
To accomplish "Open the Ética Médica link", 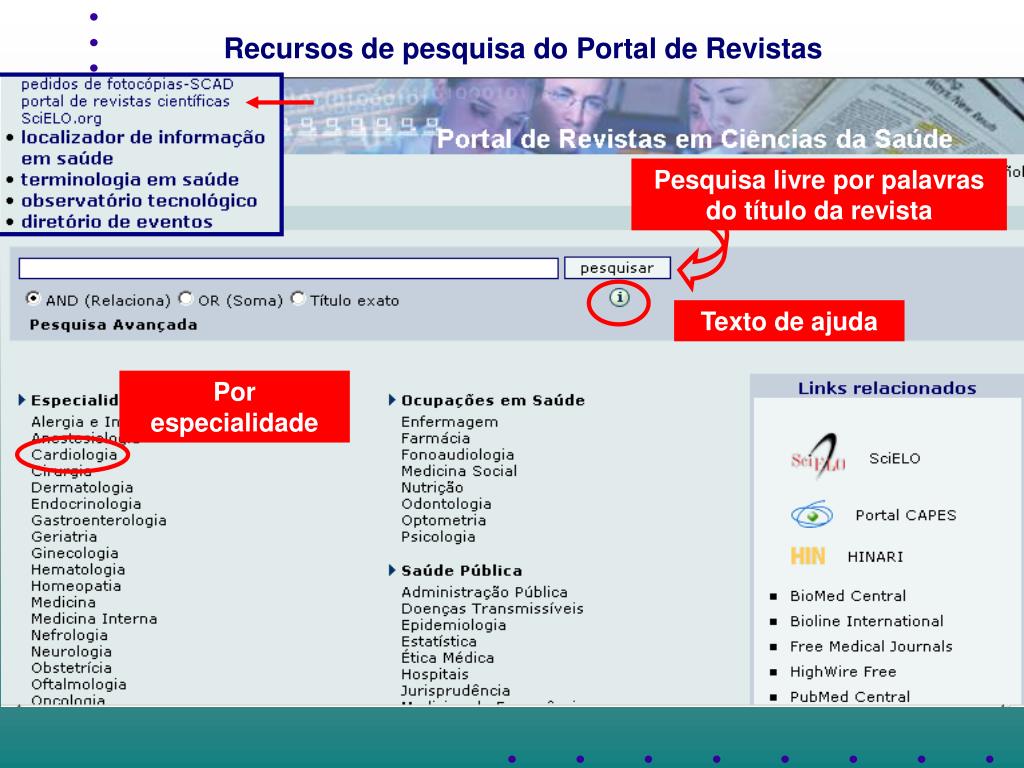I will tap(447, 658).
